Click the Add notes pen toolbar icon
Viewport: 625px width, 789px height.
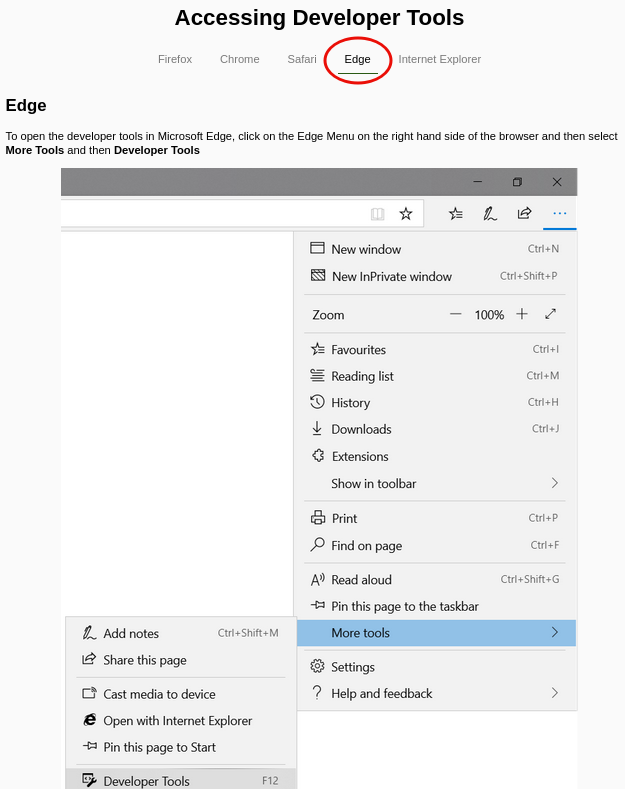(490, 213)
